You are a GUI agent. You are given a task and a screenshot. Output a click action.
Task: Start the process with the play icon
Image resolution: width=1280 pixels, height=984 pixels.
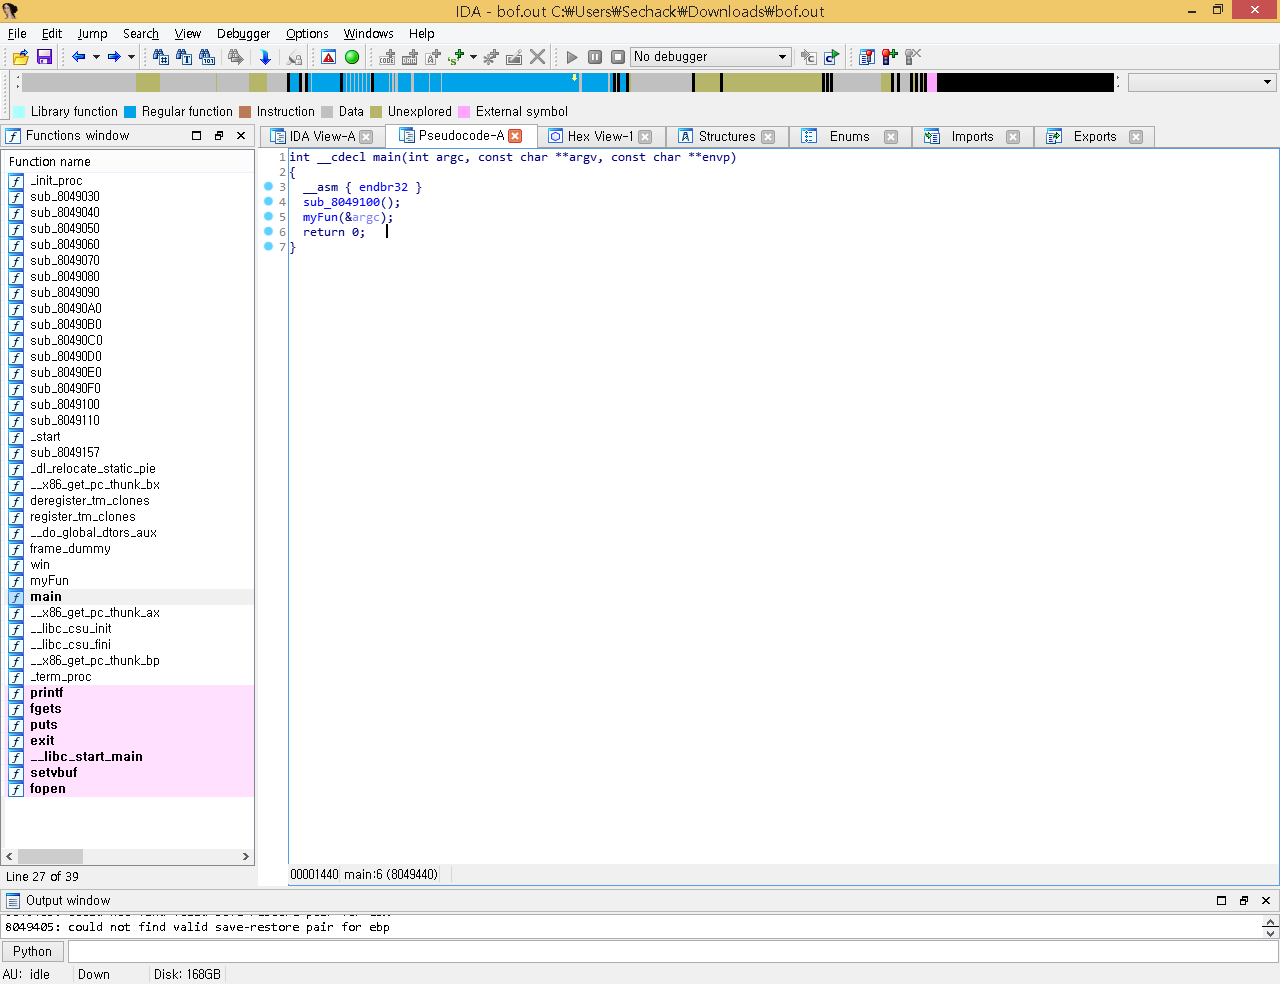572,57
